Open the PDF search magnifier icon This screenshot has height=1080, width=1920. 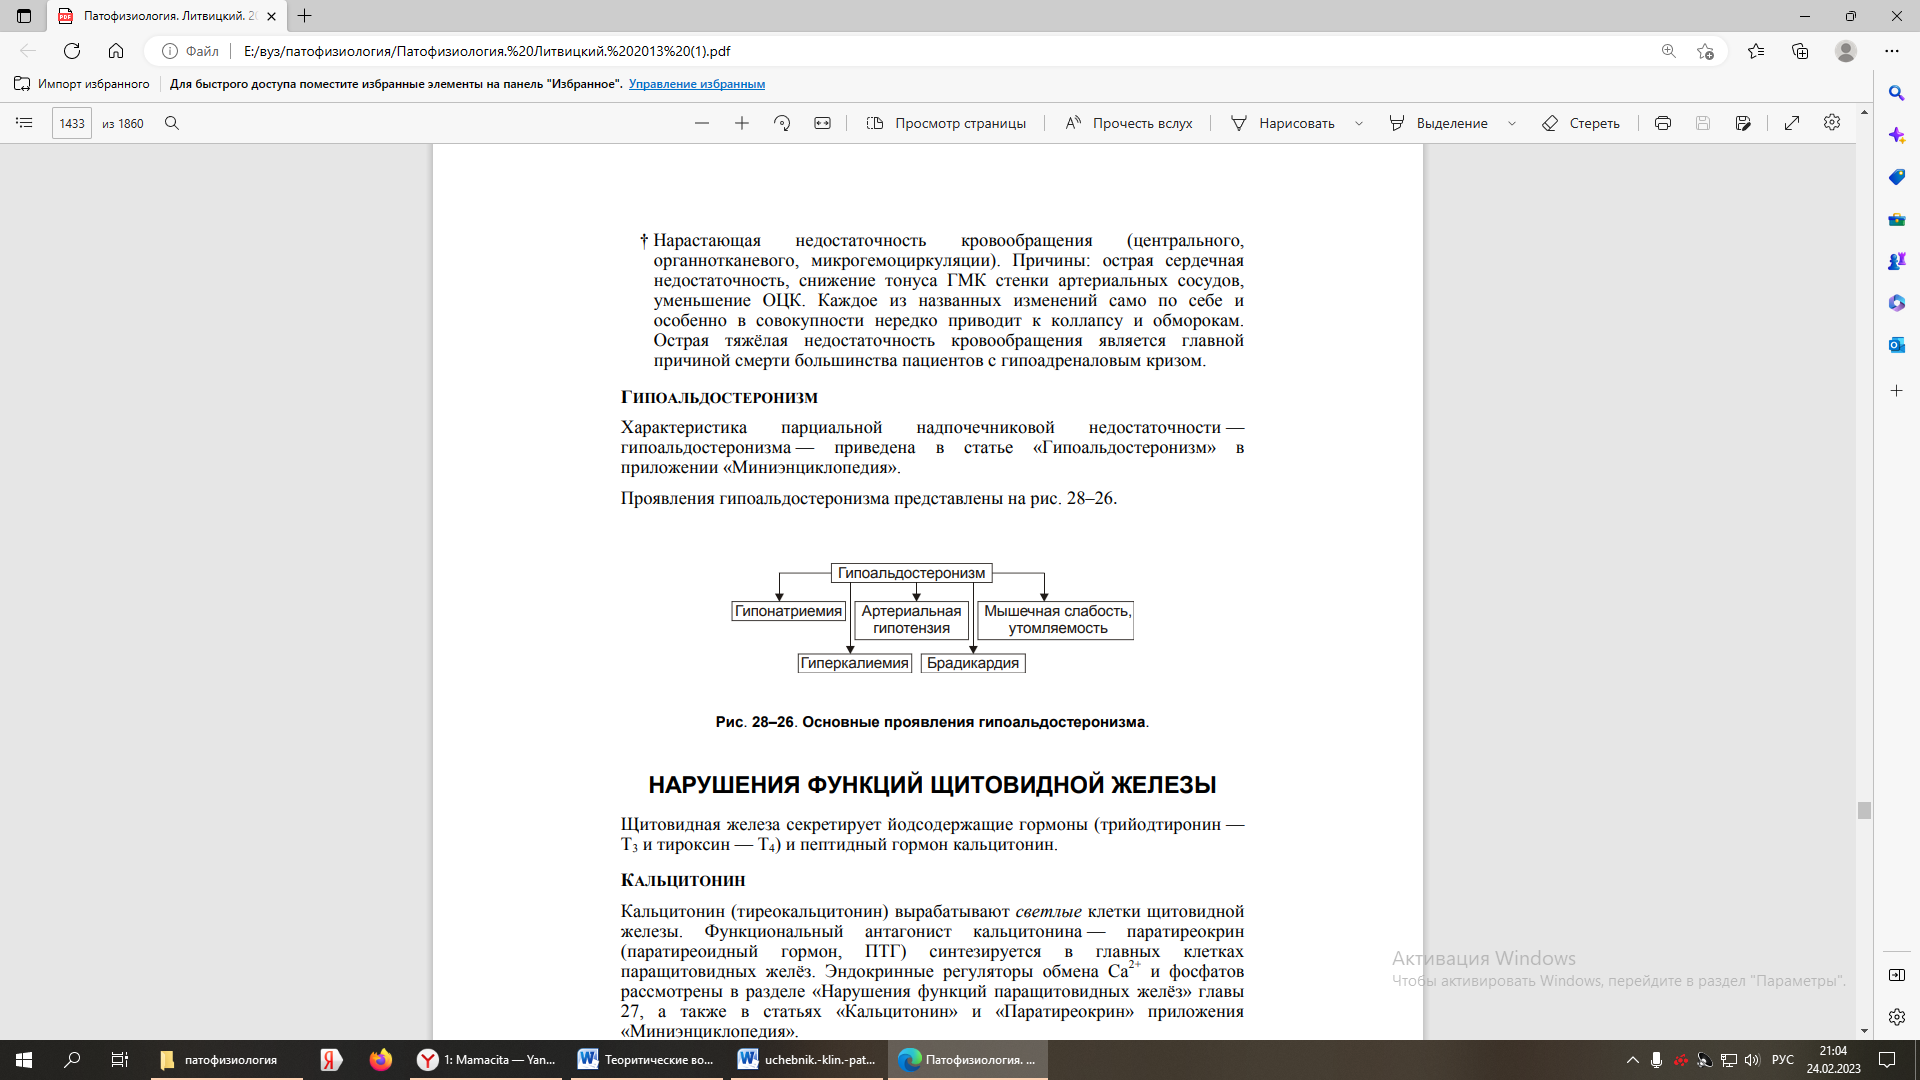(172, 123)
